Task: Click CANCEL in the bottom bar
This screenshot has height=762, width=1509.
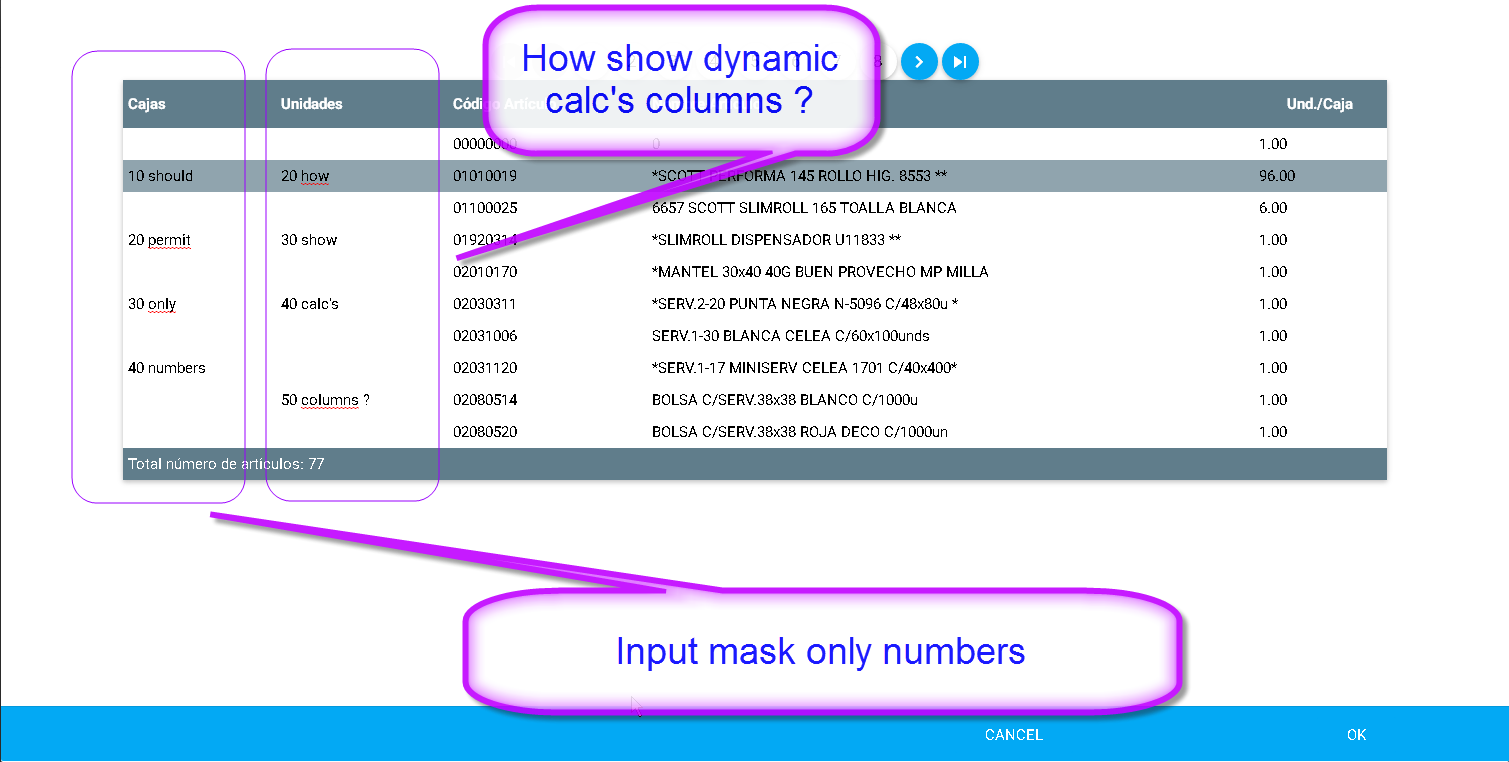Action: point(1012,734)
